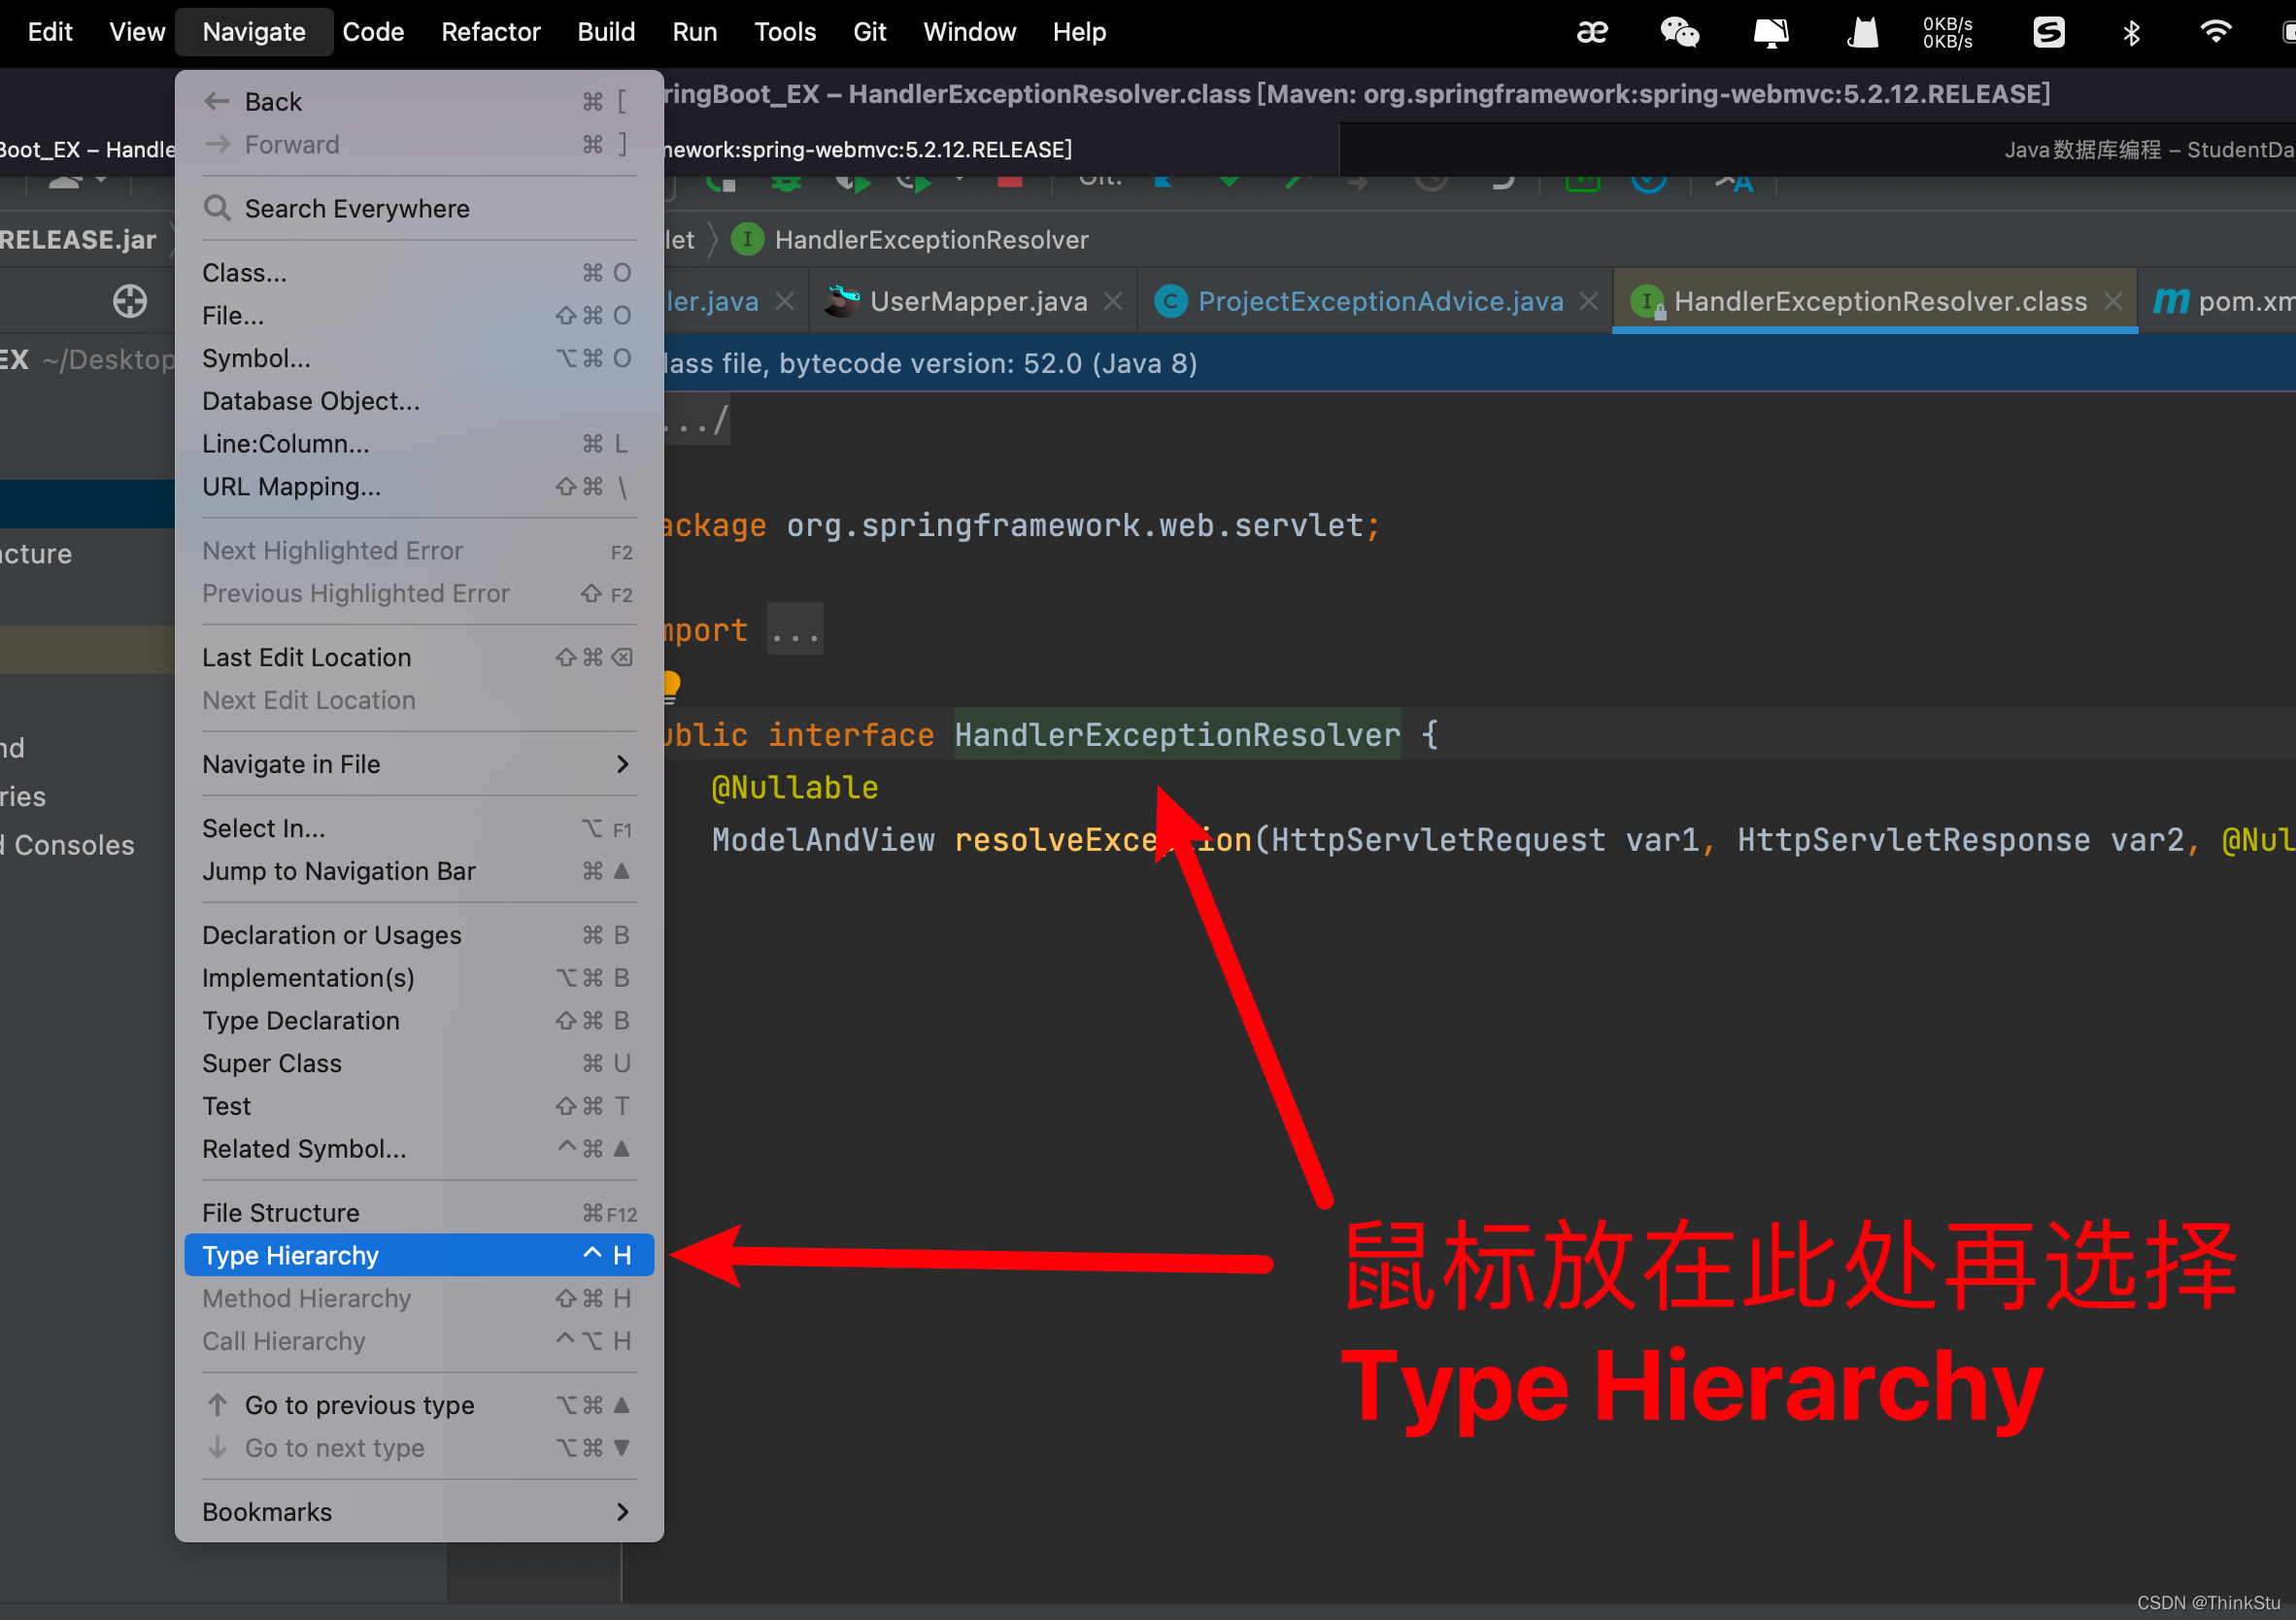The image size is (2296, 1620).
Task: Click the Bluetooth status icon
Action: [x=2131, y=32]
